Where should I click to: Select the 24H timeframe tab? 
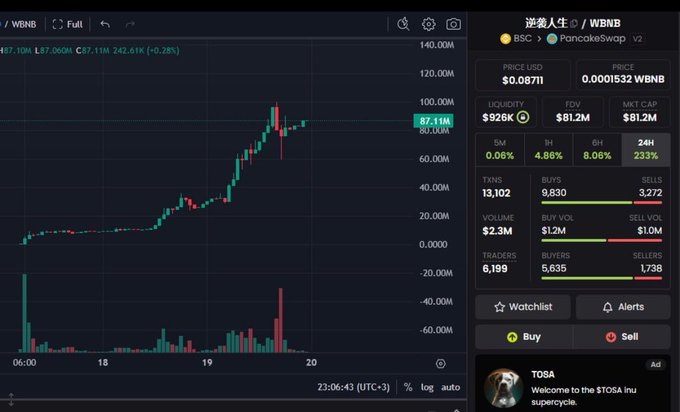pyautogui.click(x=646, y=150)
